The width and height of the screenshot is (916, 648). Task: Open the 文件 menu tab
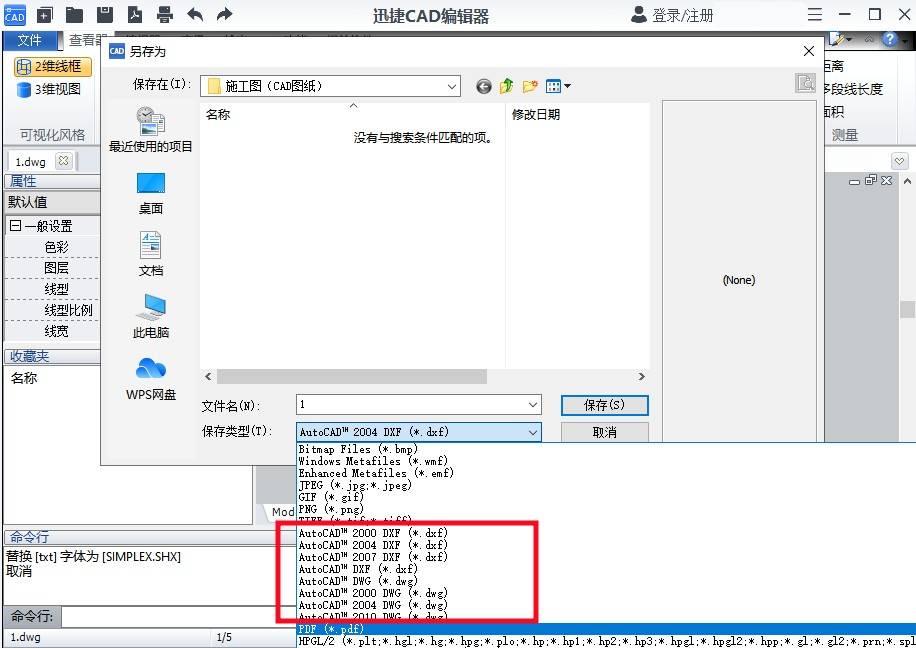(29, 40)
